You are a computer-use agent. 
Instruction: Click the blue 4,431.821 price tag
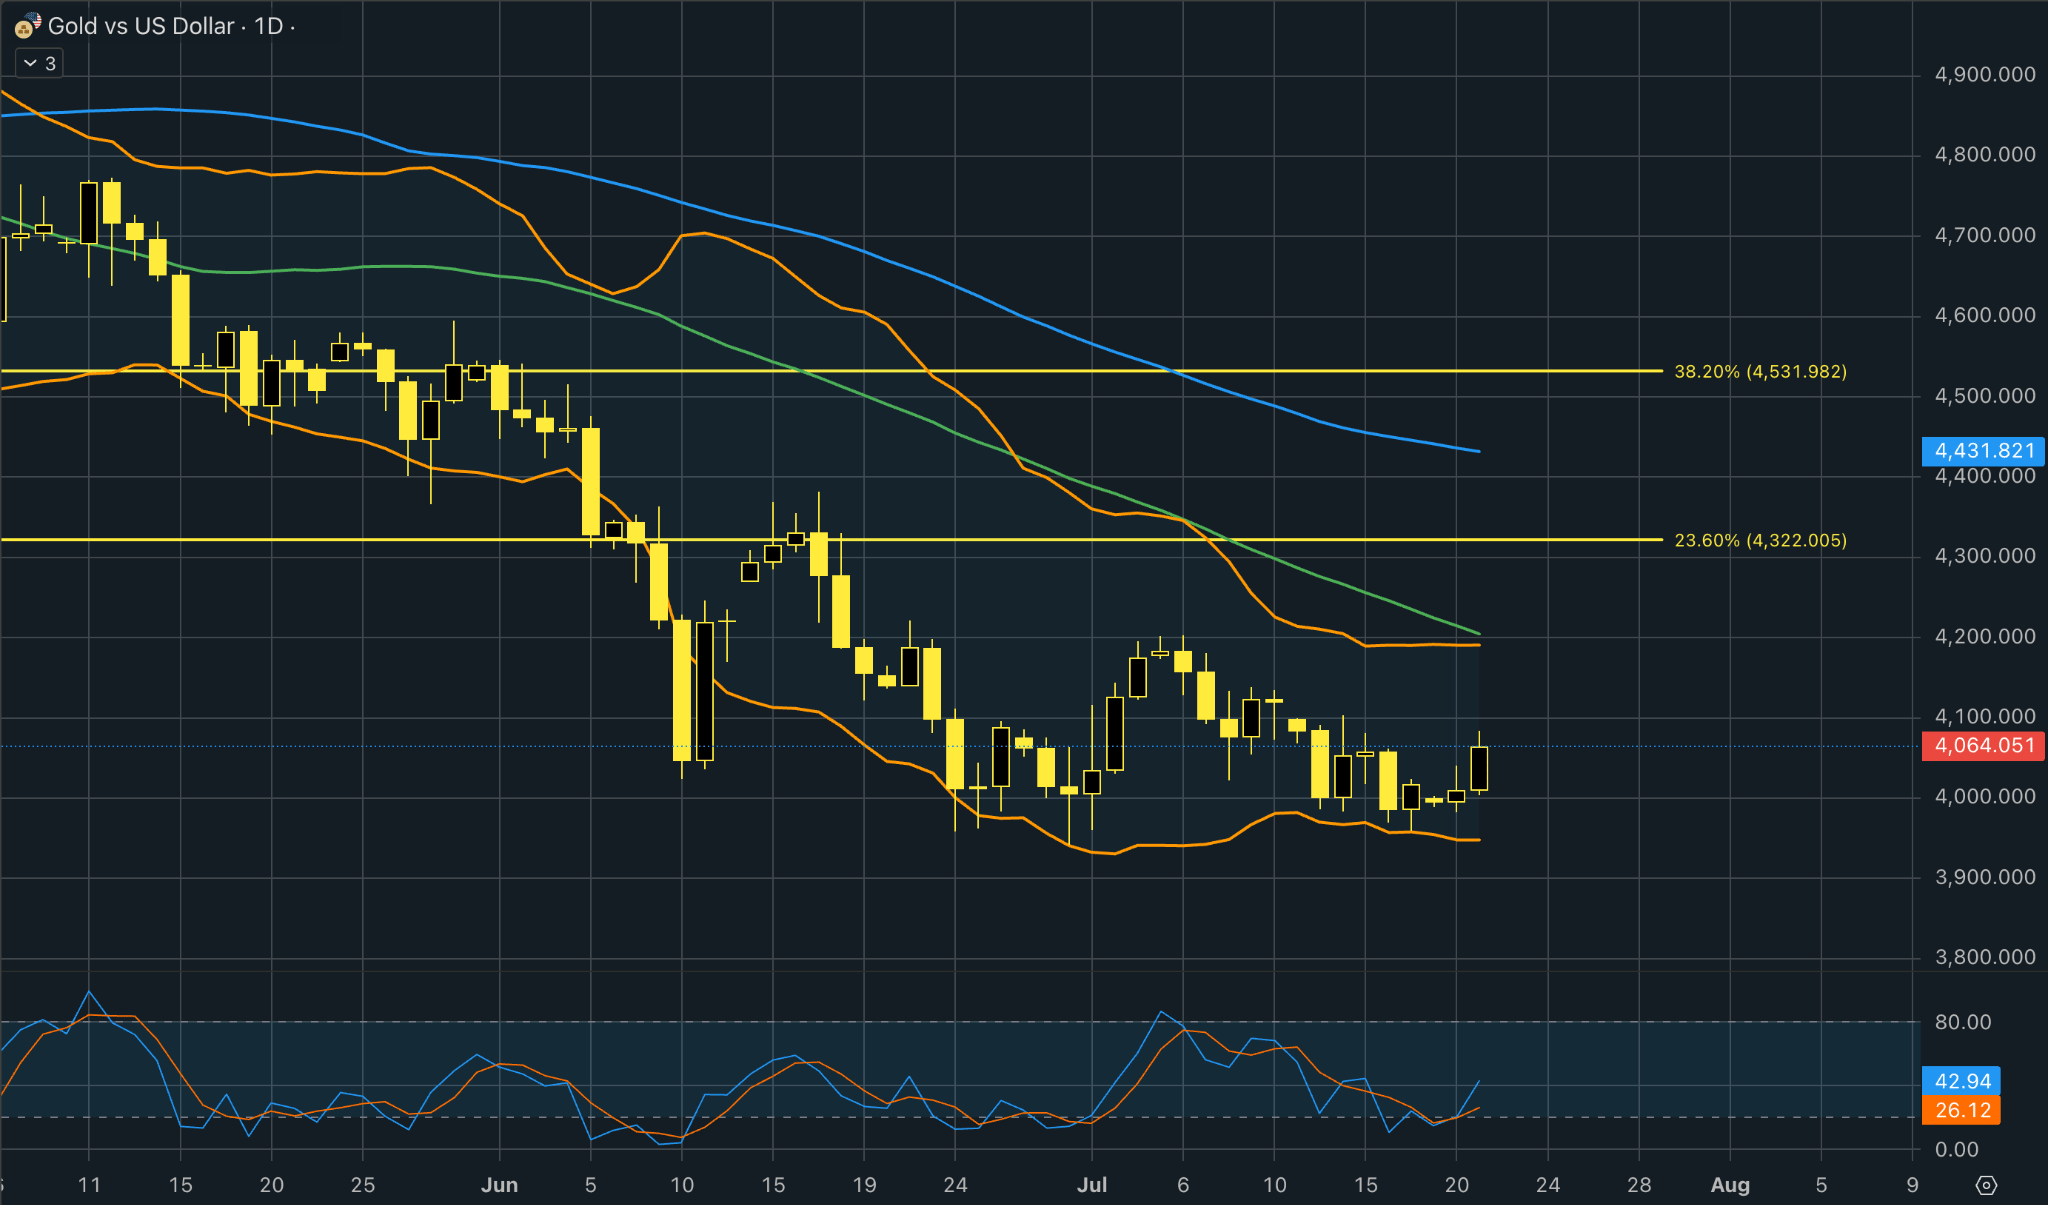coord(1984,451)
